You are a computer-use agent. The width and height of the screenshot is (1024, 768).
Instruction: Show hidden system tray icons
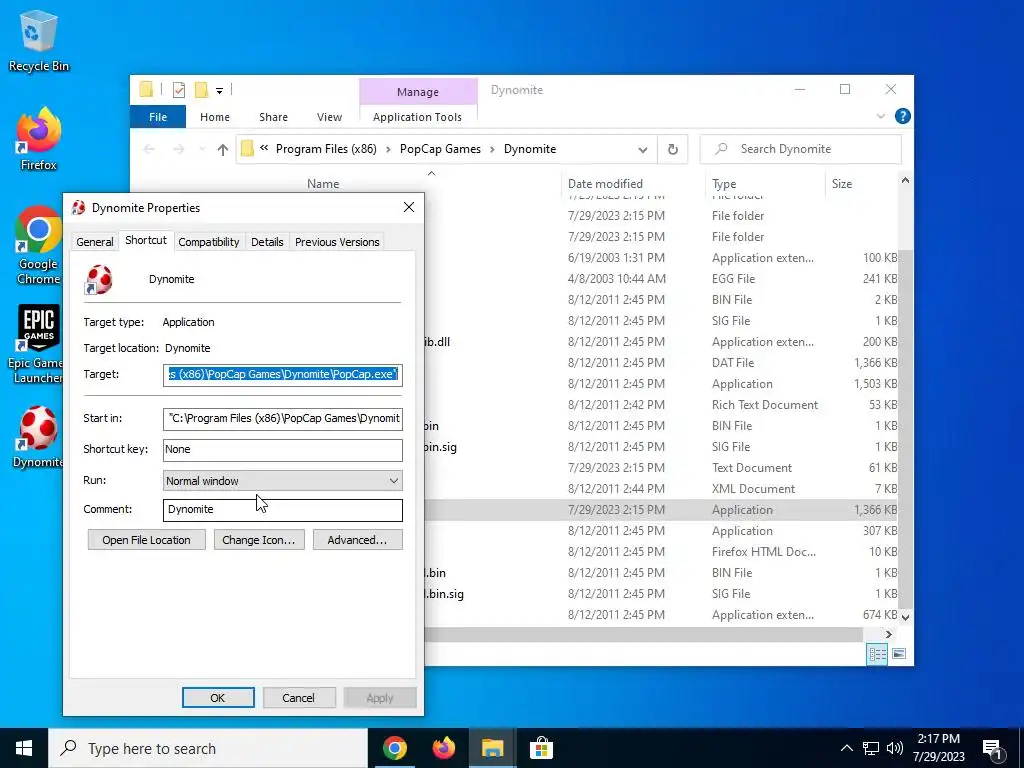846,748
